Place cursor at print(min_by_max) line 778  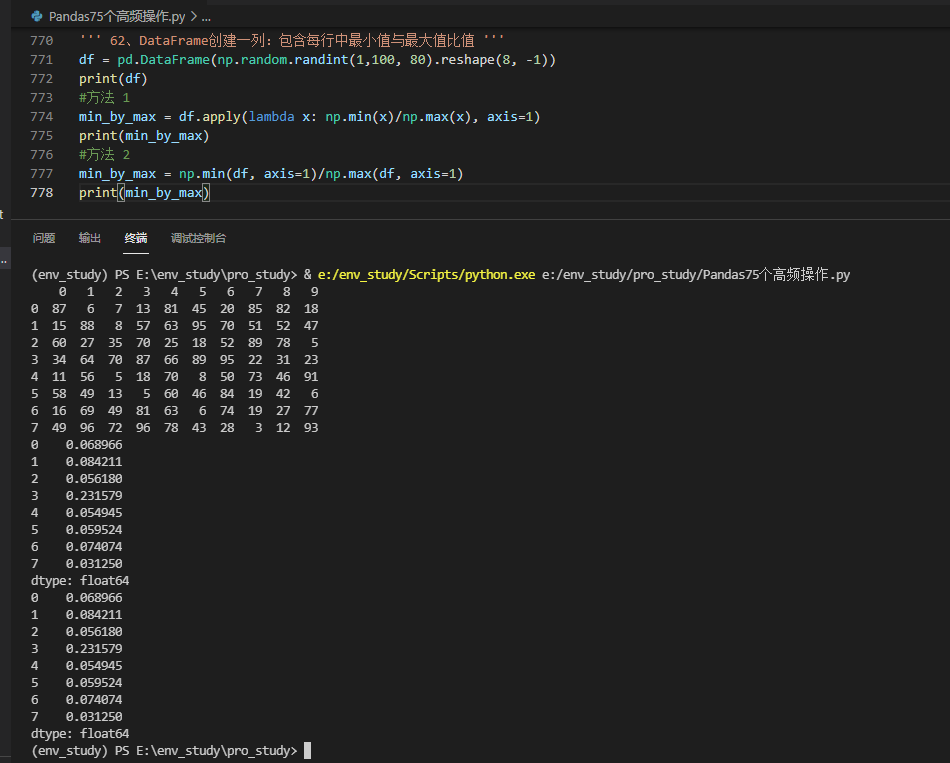pyautogui.click(x=144, y=193)
